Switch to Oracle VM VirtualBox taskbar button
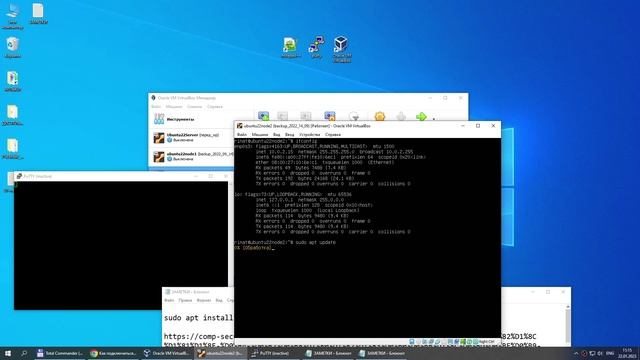640x360 pixels. click(x=167, y=353)
